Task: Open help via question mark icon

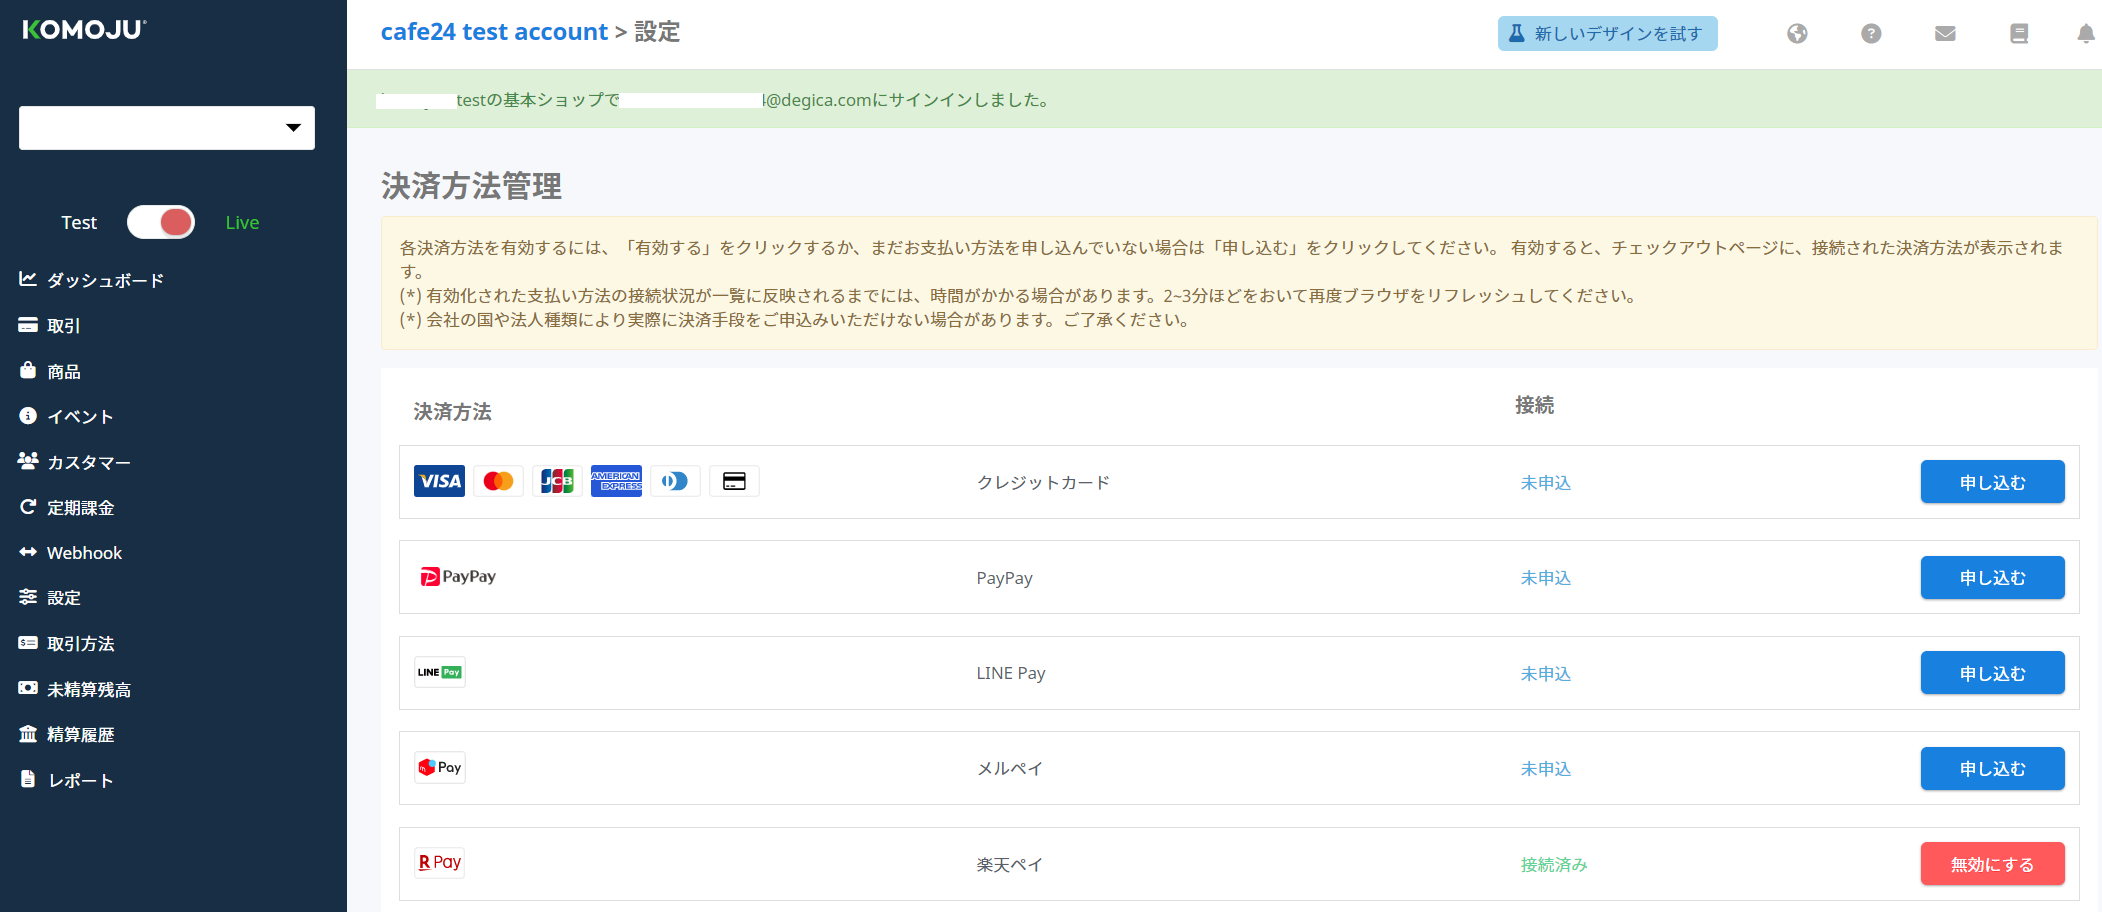Action: point(1871,34)
